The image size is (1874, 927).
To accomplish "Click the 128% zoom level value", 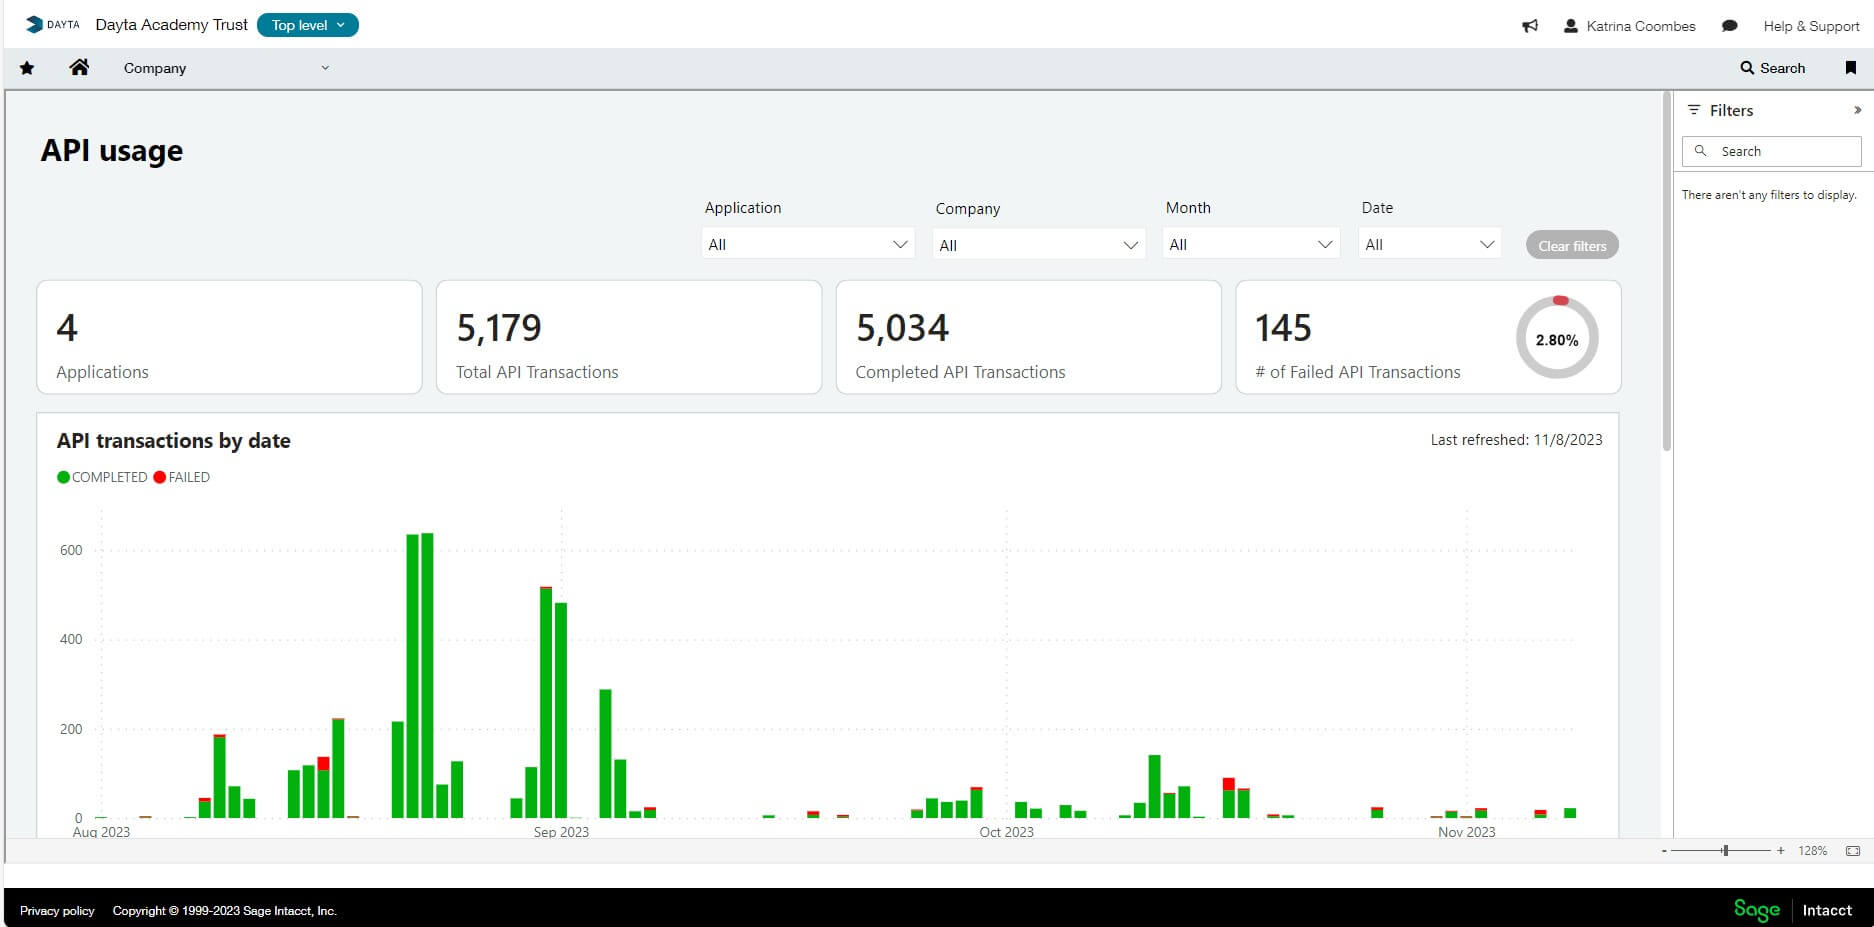I will (x=1812, y=850).
